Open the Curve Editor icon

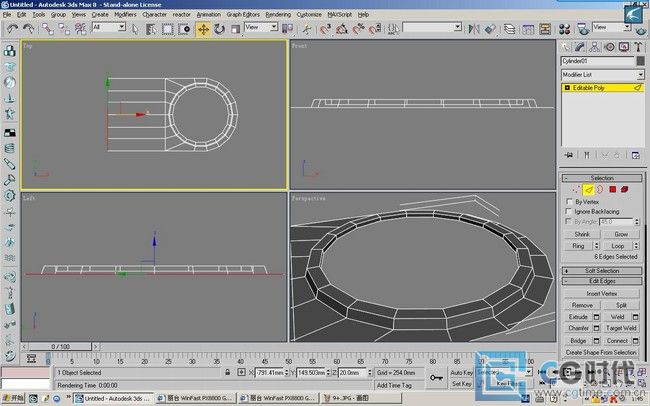(528, 29)
